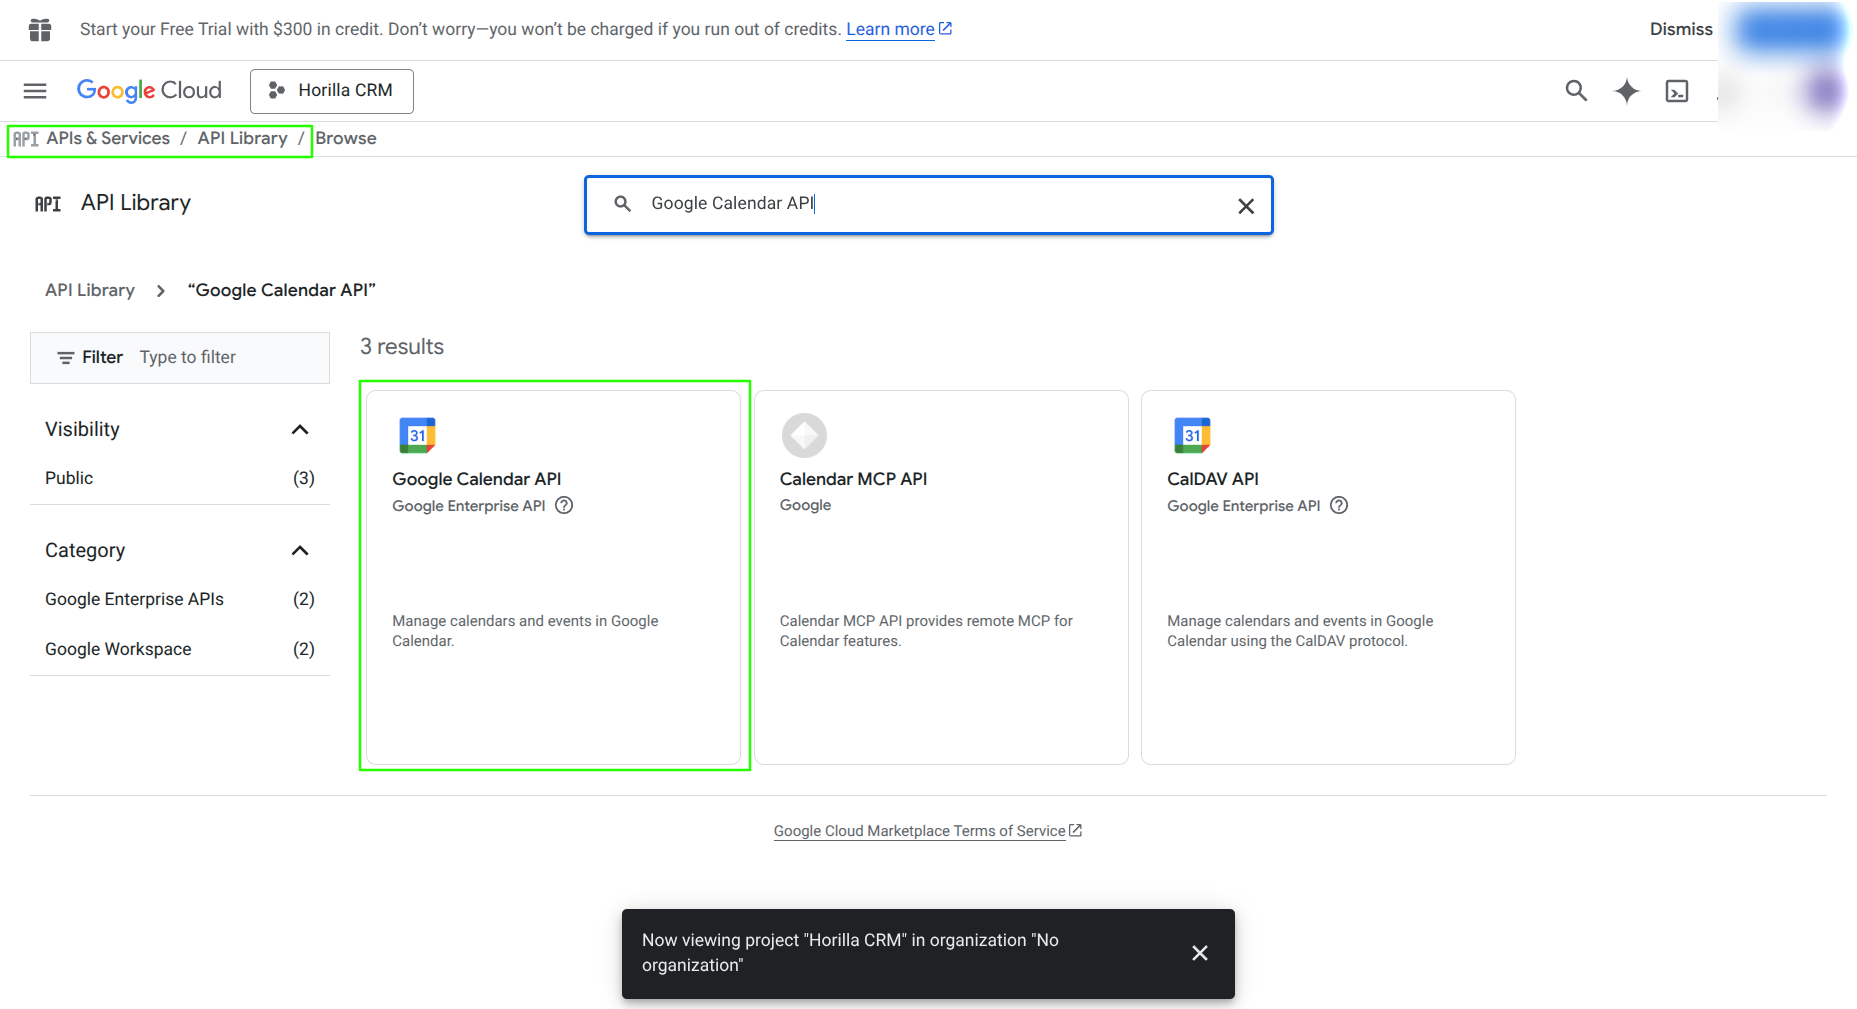Filter by Google Workspace category
Image resolution: width=1857 pixels, height=1009 pixels.
tap(180, 649)
